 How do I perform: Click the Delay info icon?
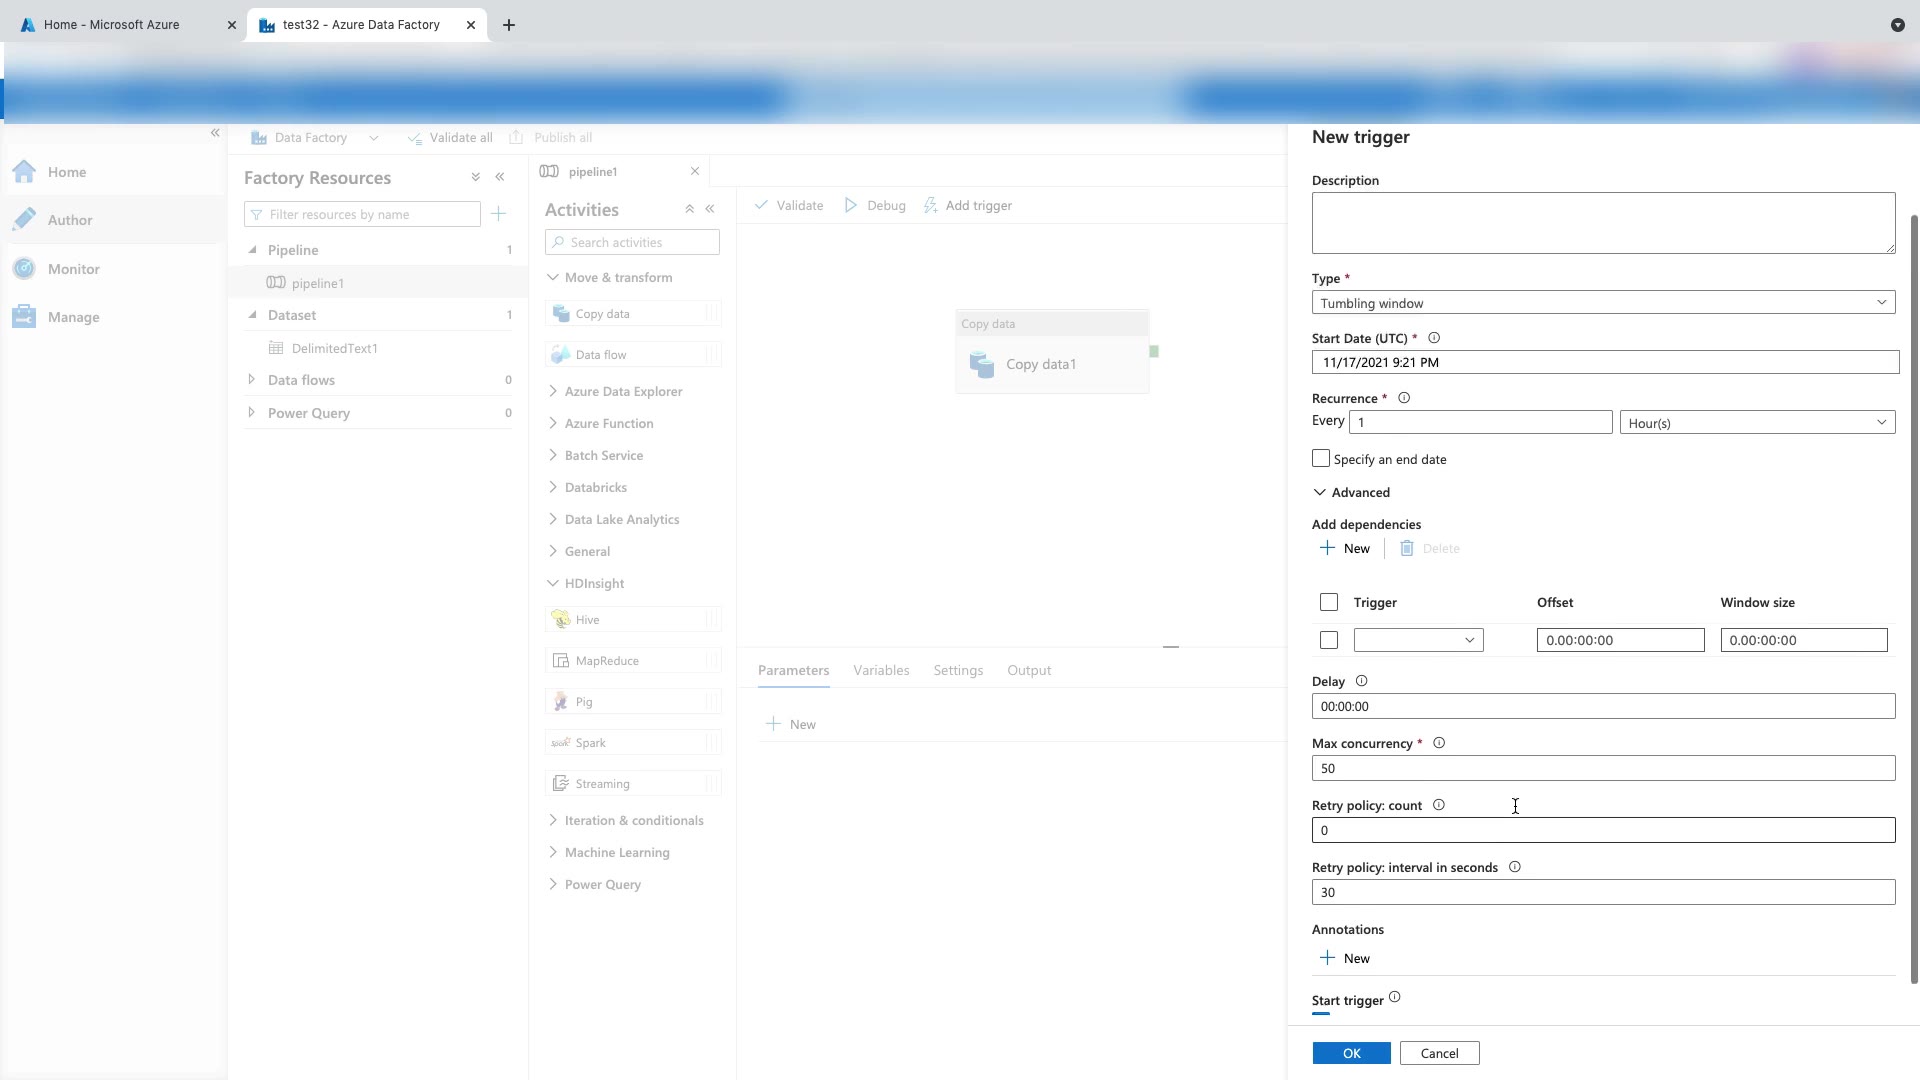click(1361, 681)
